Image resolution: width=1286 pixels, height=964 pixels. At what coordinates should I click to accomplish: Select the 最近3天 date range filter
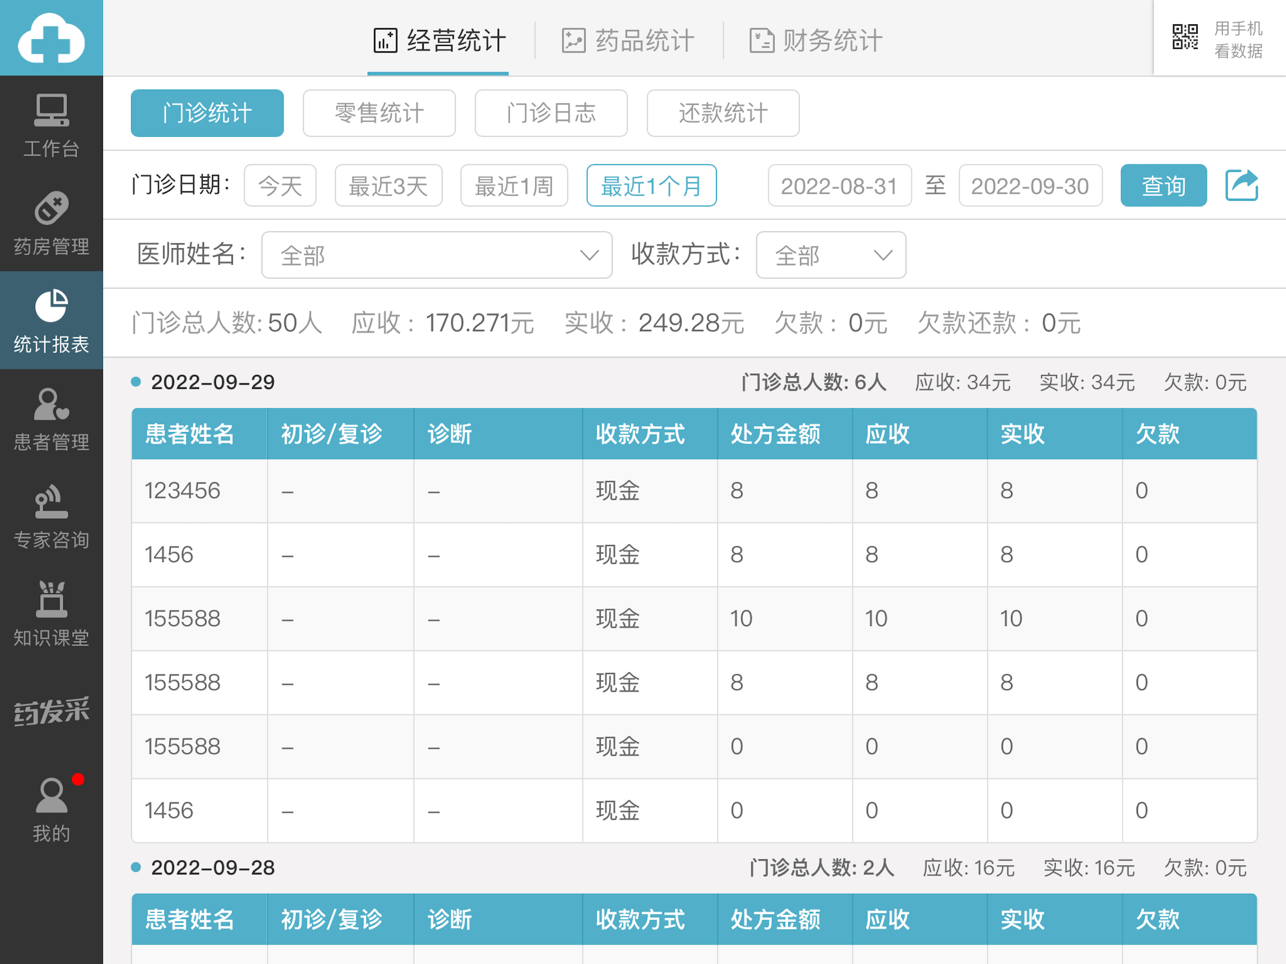click(x=388, y=186)
